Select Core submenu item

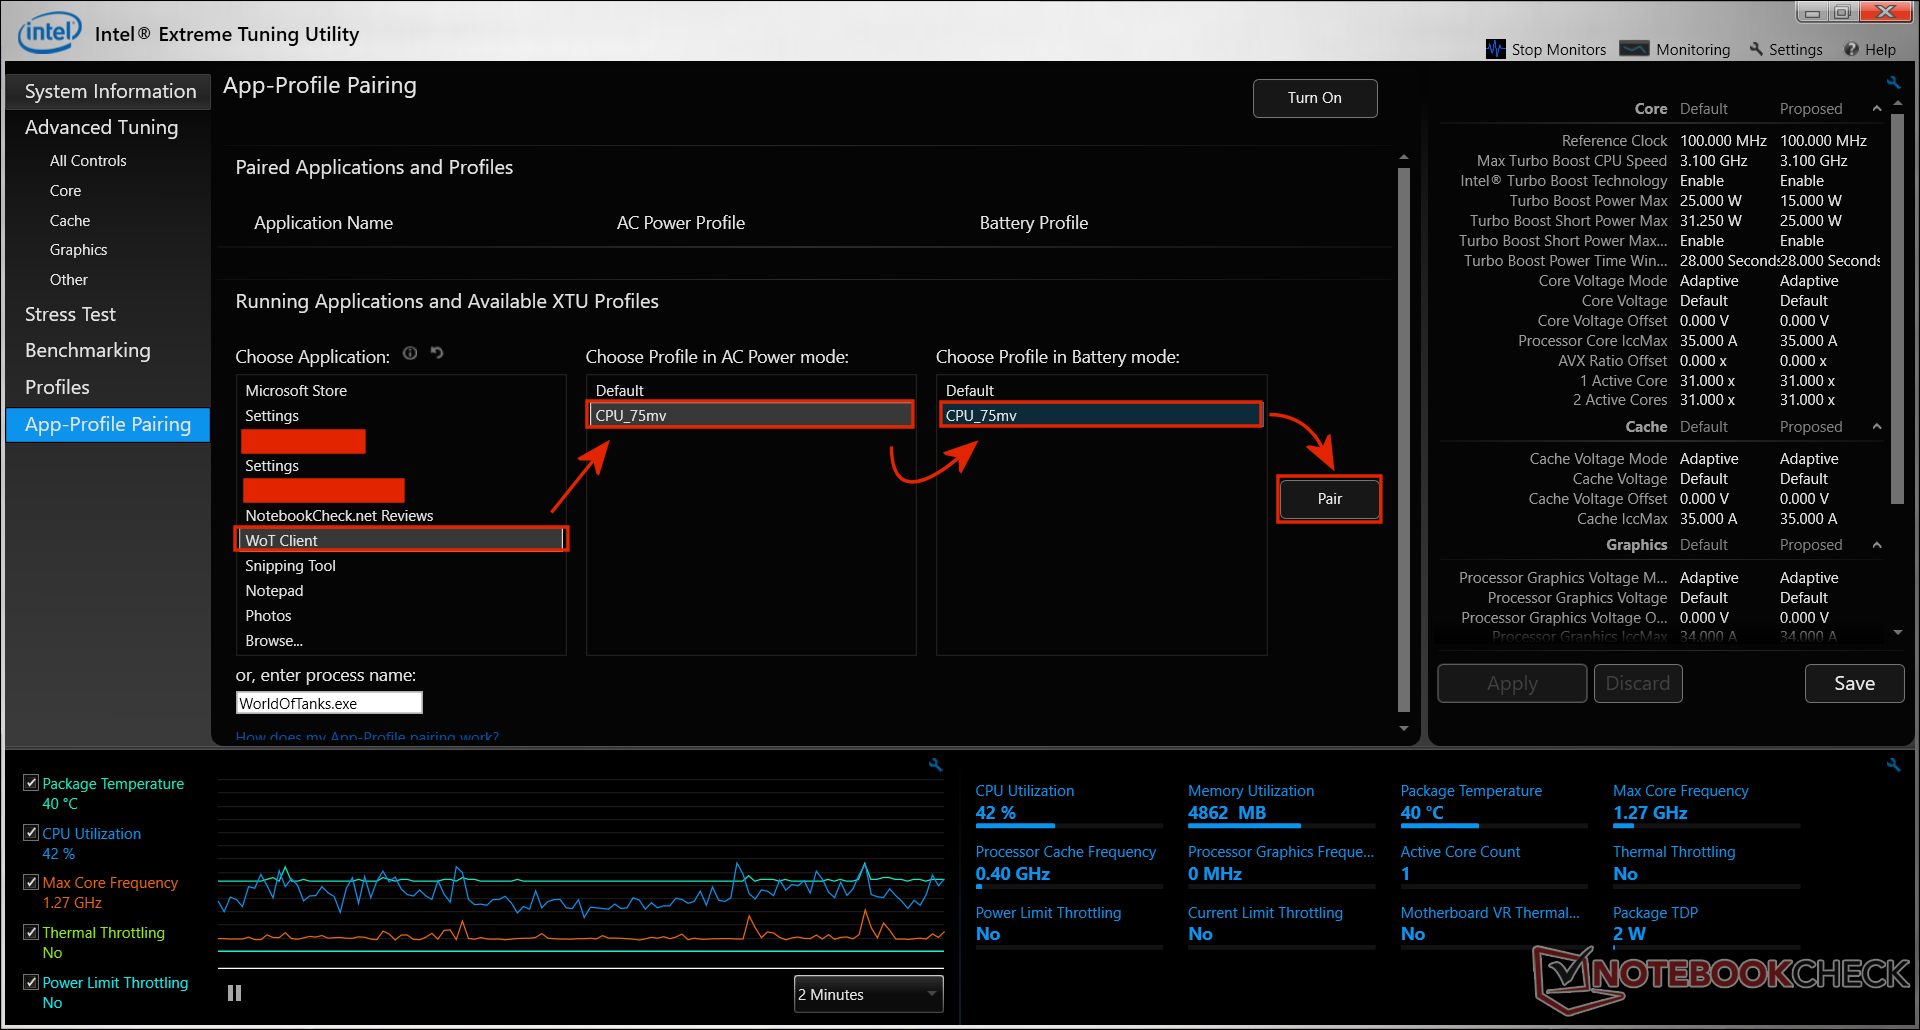point(66,191)
